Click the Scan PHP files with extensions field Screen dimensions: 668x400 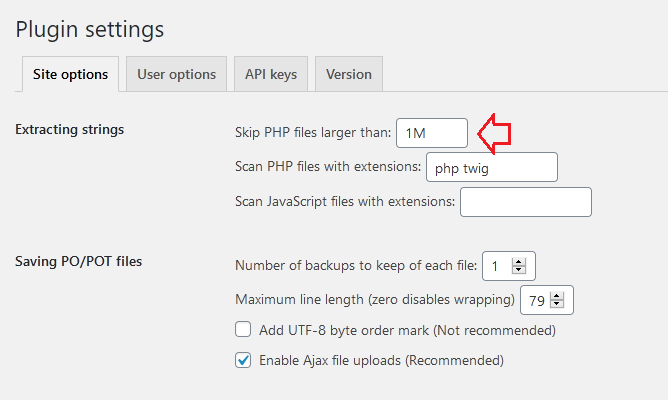[492, 167]
